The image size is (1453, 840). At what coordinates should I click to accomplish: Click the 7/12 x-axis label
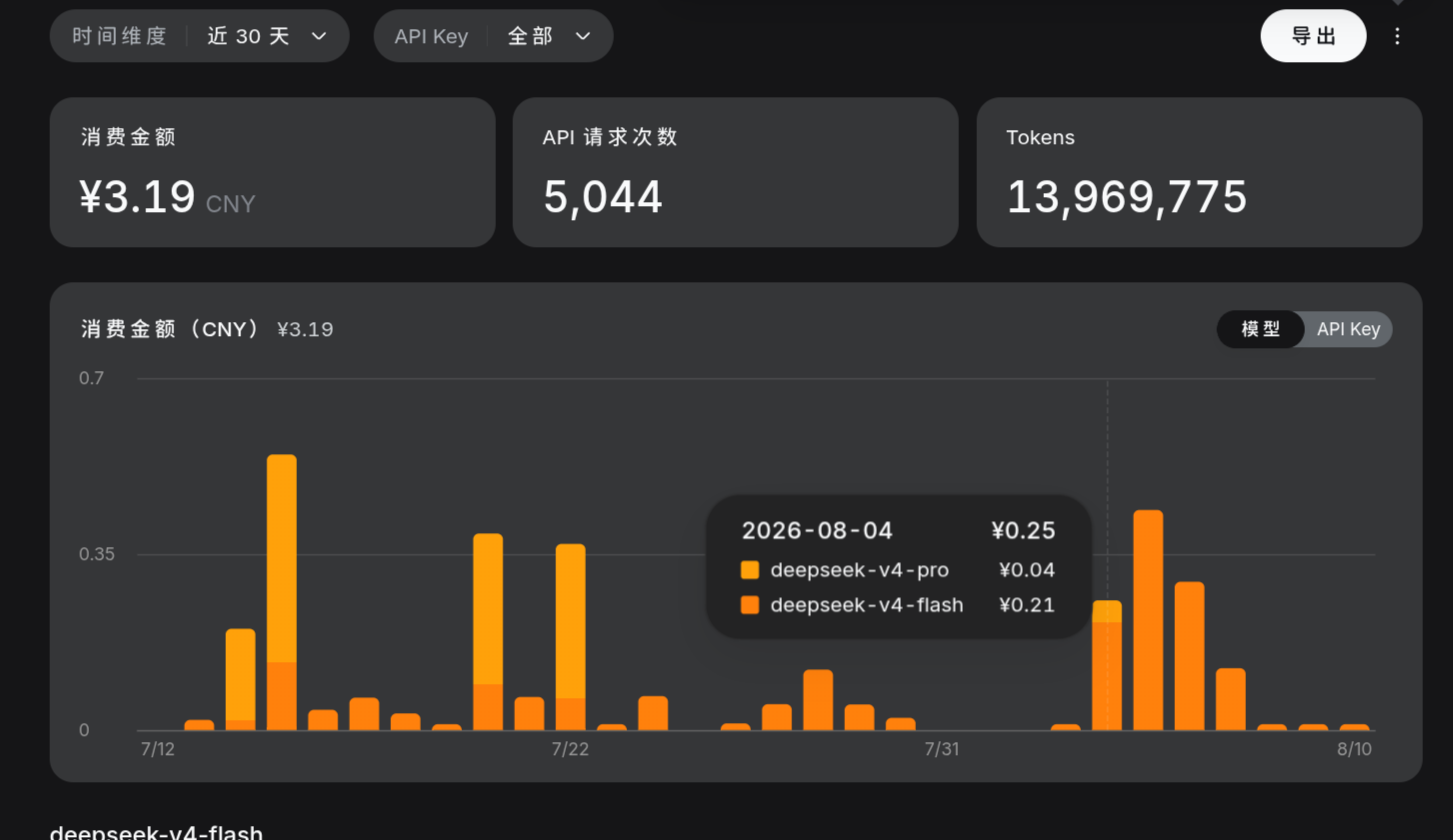(158, 750)
